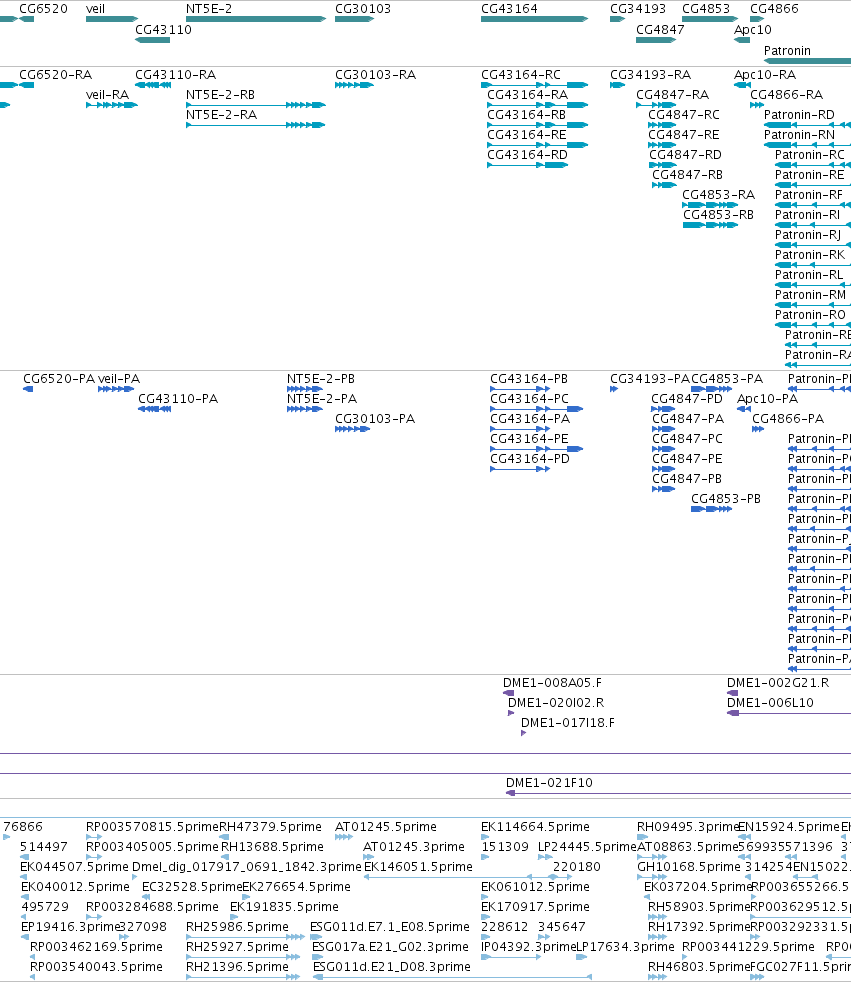Screen dimensions: 851x982
Task: Select the CG4853 gene label
Action: coord(706,9)
